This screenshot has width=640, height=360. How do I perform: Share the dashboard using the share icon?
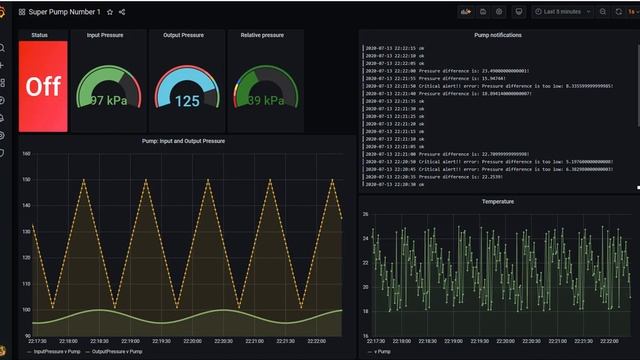click(x=122, y=12)
